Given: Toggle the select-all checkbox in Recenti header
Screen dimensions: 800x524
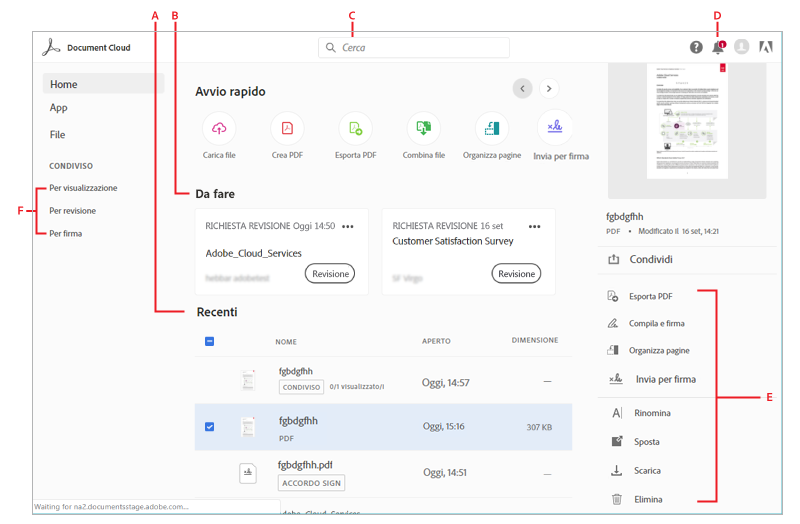Looking at the screenshot, I should [x=209, y=341].
